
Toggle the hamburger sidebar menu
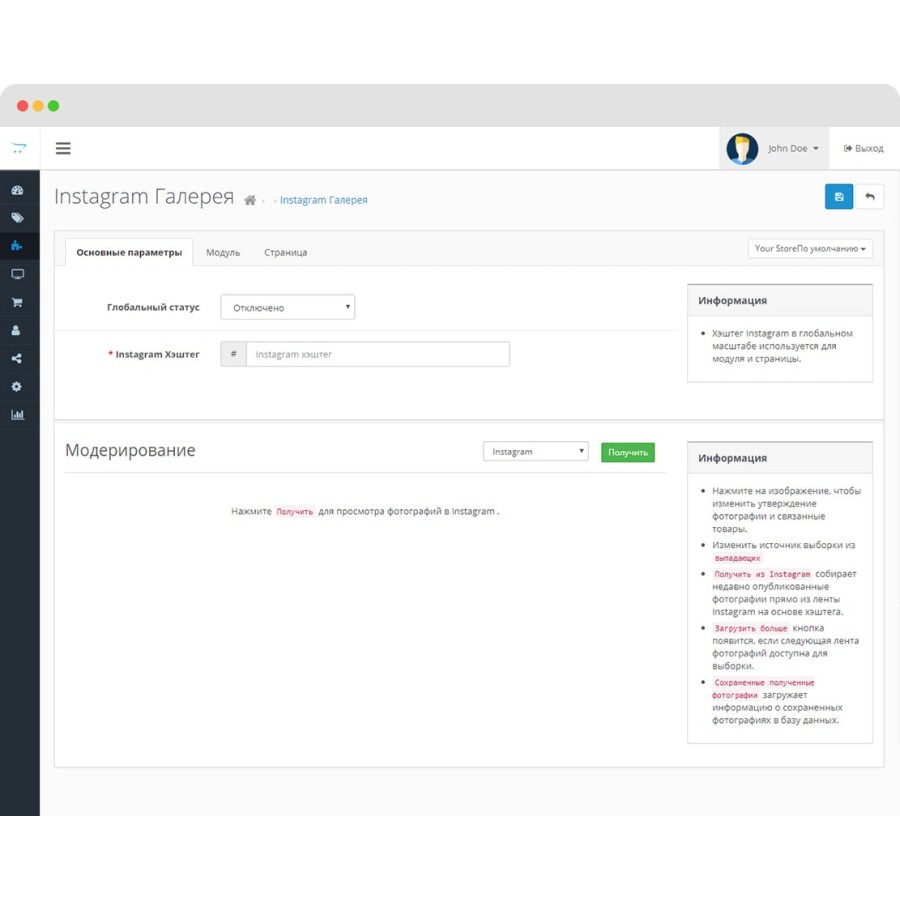coord(63,148)
